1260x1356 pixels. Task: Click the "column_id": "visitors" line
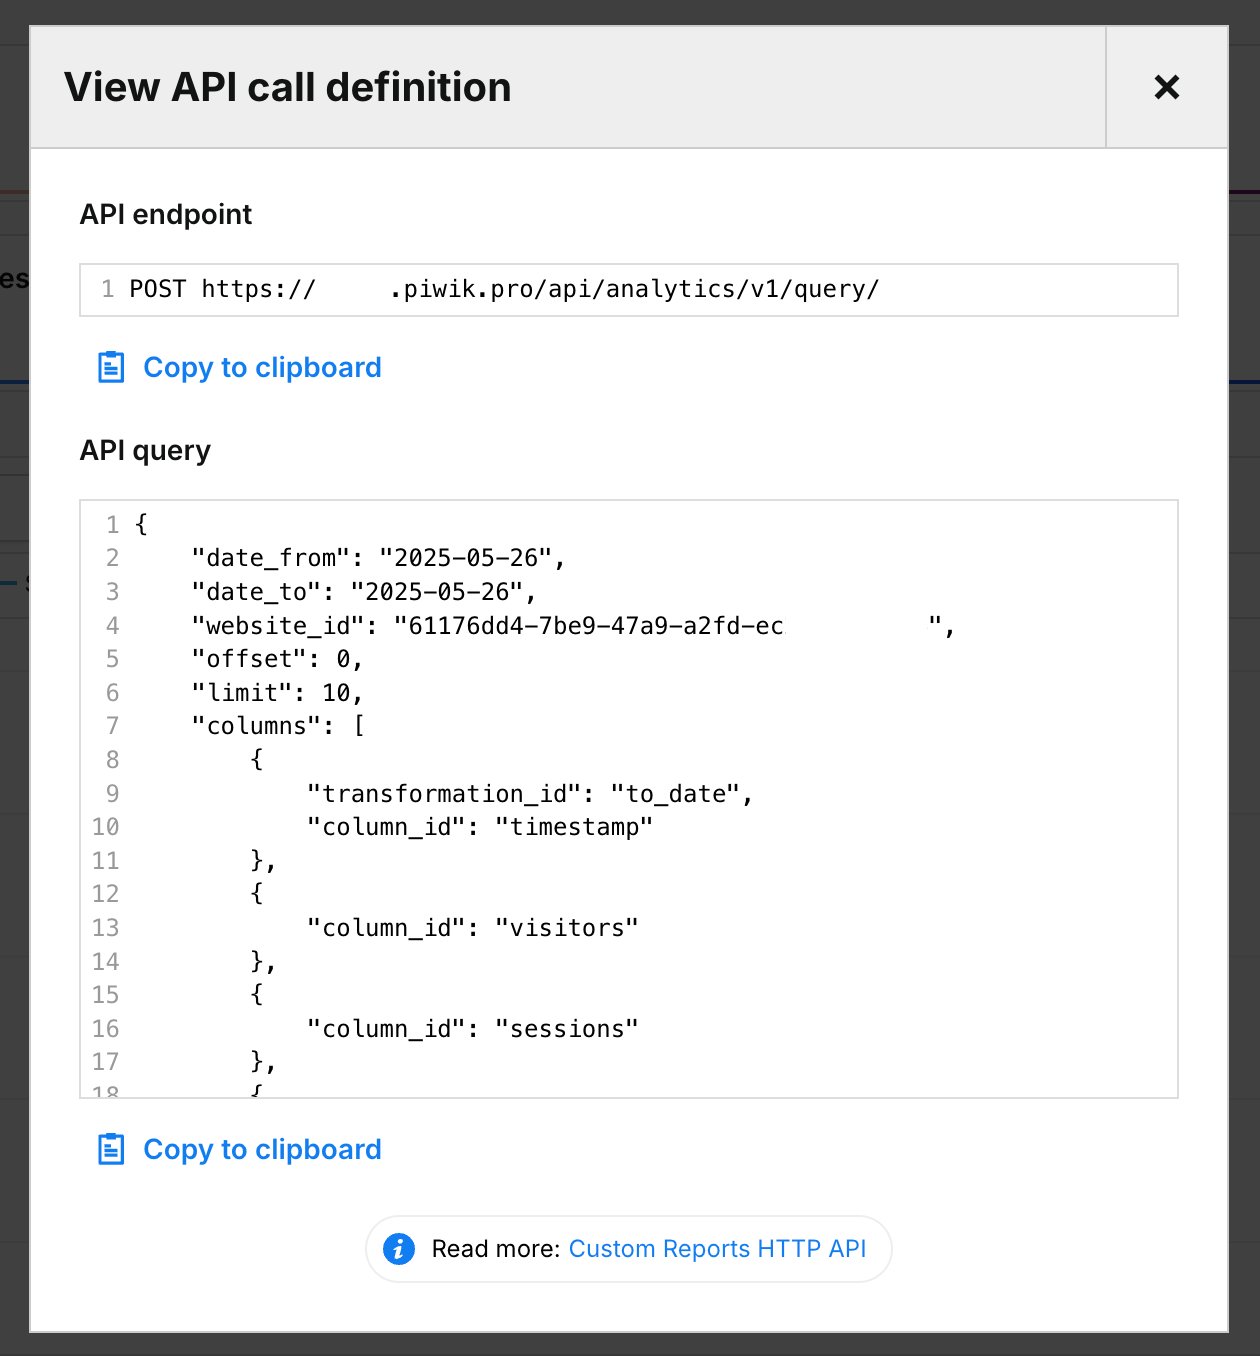coord(473,928)
